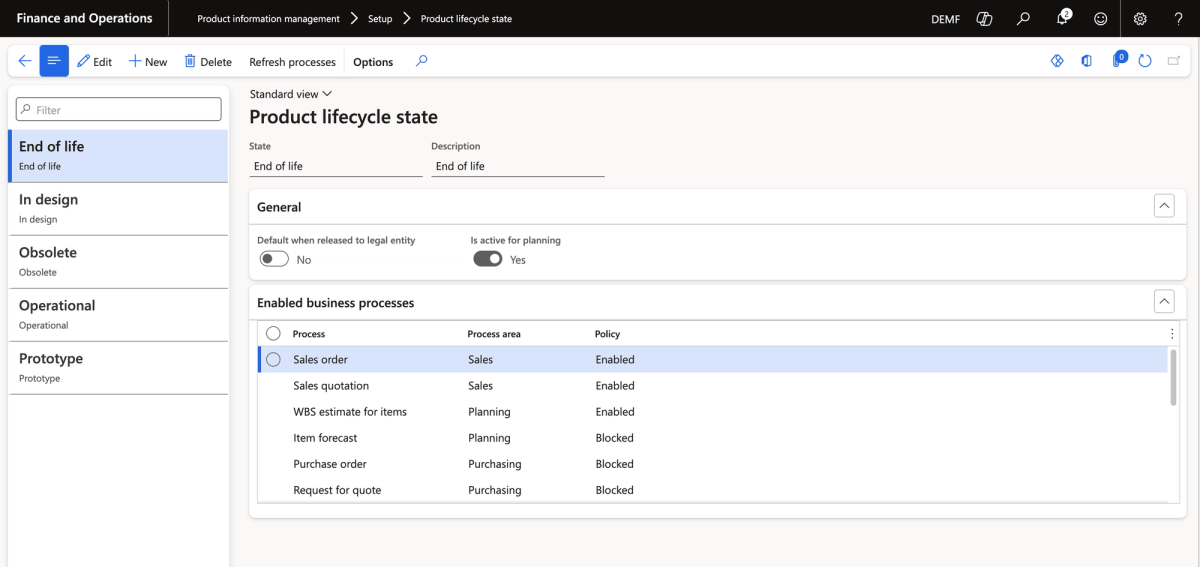The image size is (1200, 567).
Task: Toggle Default when released to legal entity
Action: (274, 259)
